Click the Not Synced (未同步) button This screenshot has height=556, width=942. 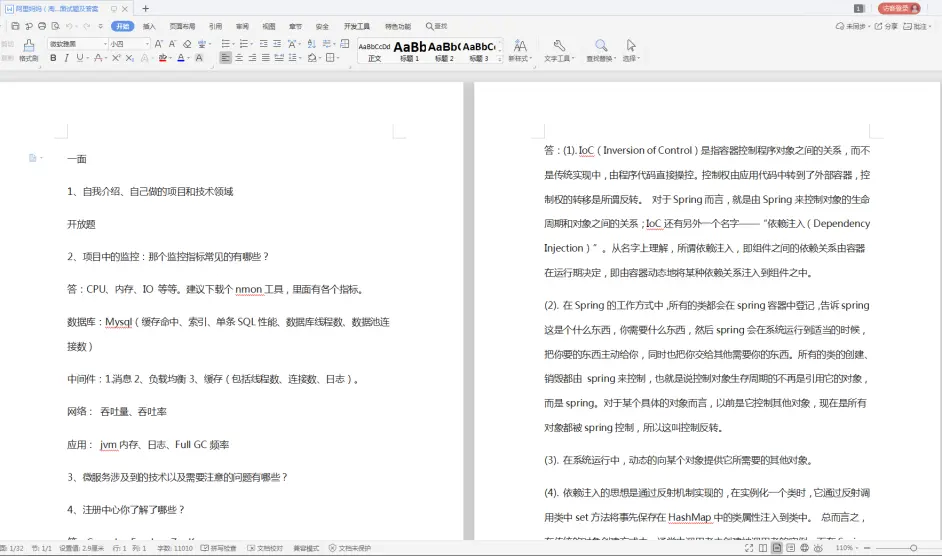852,26
